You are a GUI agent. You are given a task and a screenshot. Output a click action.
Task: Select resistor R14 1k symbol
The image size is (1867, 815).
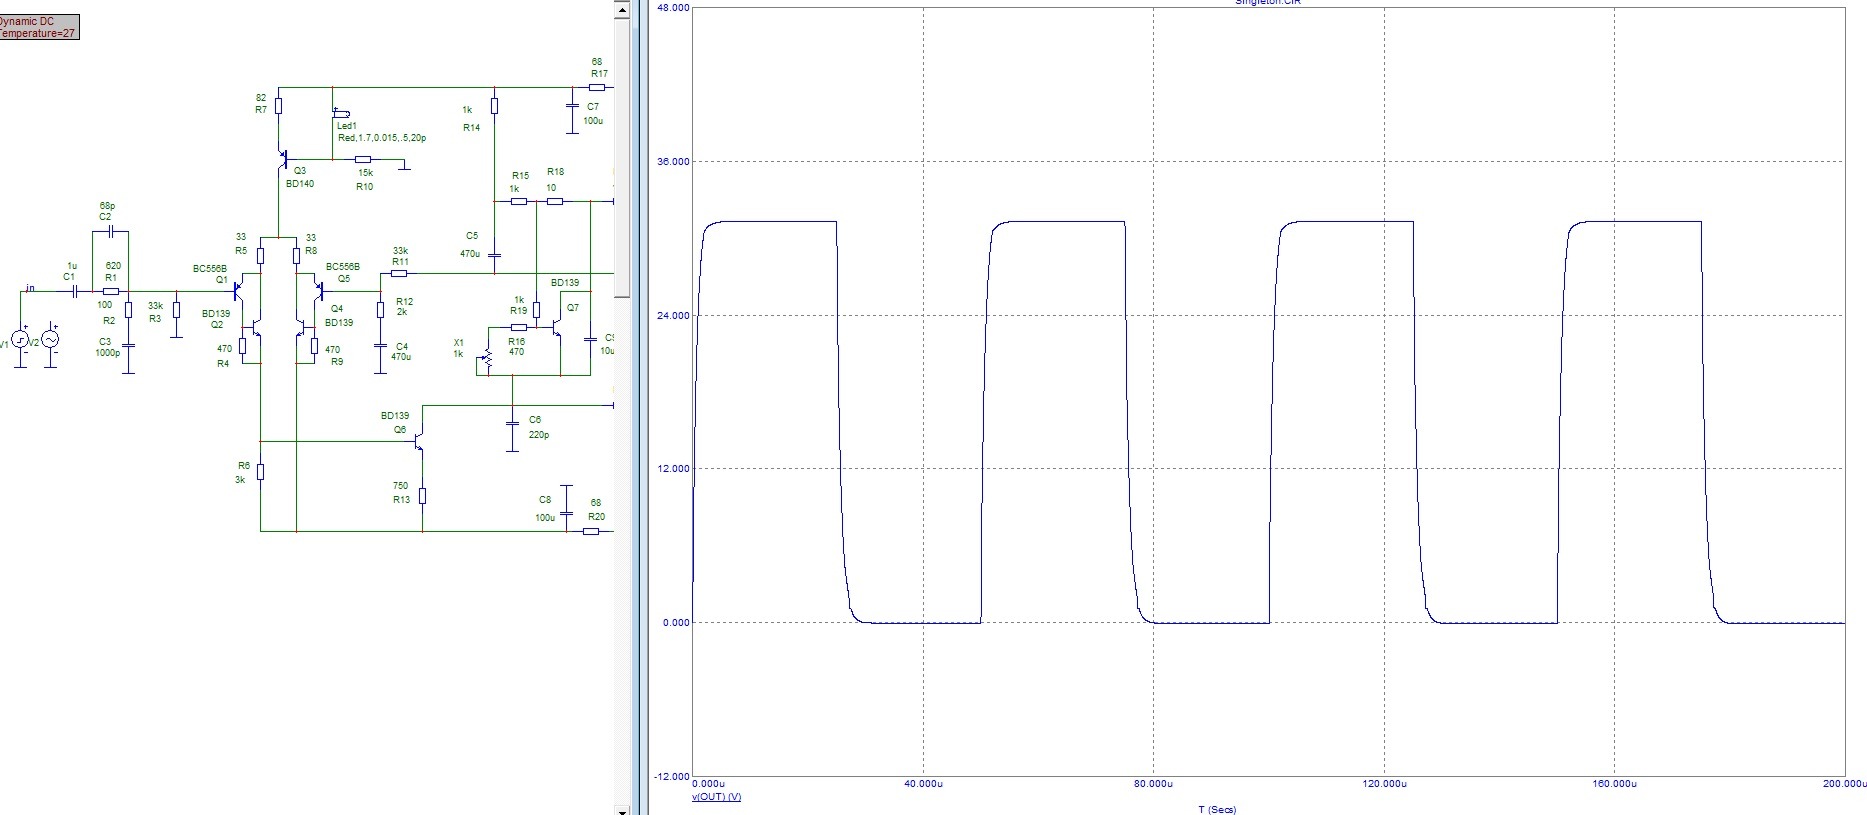coord(494,105)
